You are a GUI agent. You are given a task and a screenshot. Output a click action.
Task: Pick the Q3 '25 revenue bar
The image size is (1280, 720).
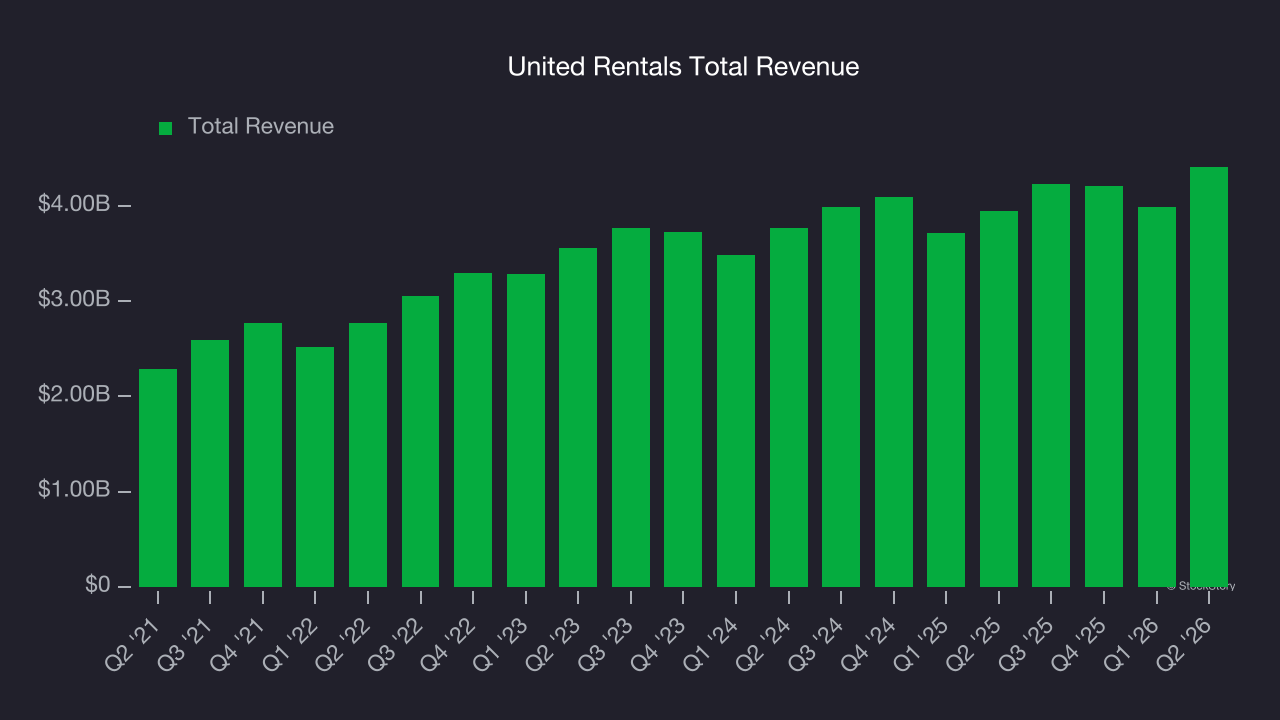click(1051, 385)
